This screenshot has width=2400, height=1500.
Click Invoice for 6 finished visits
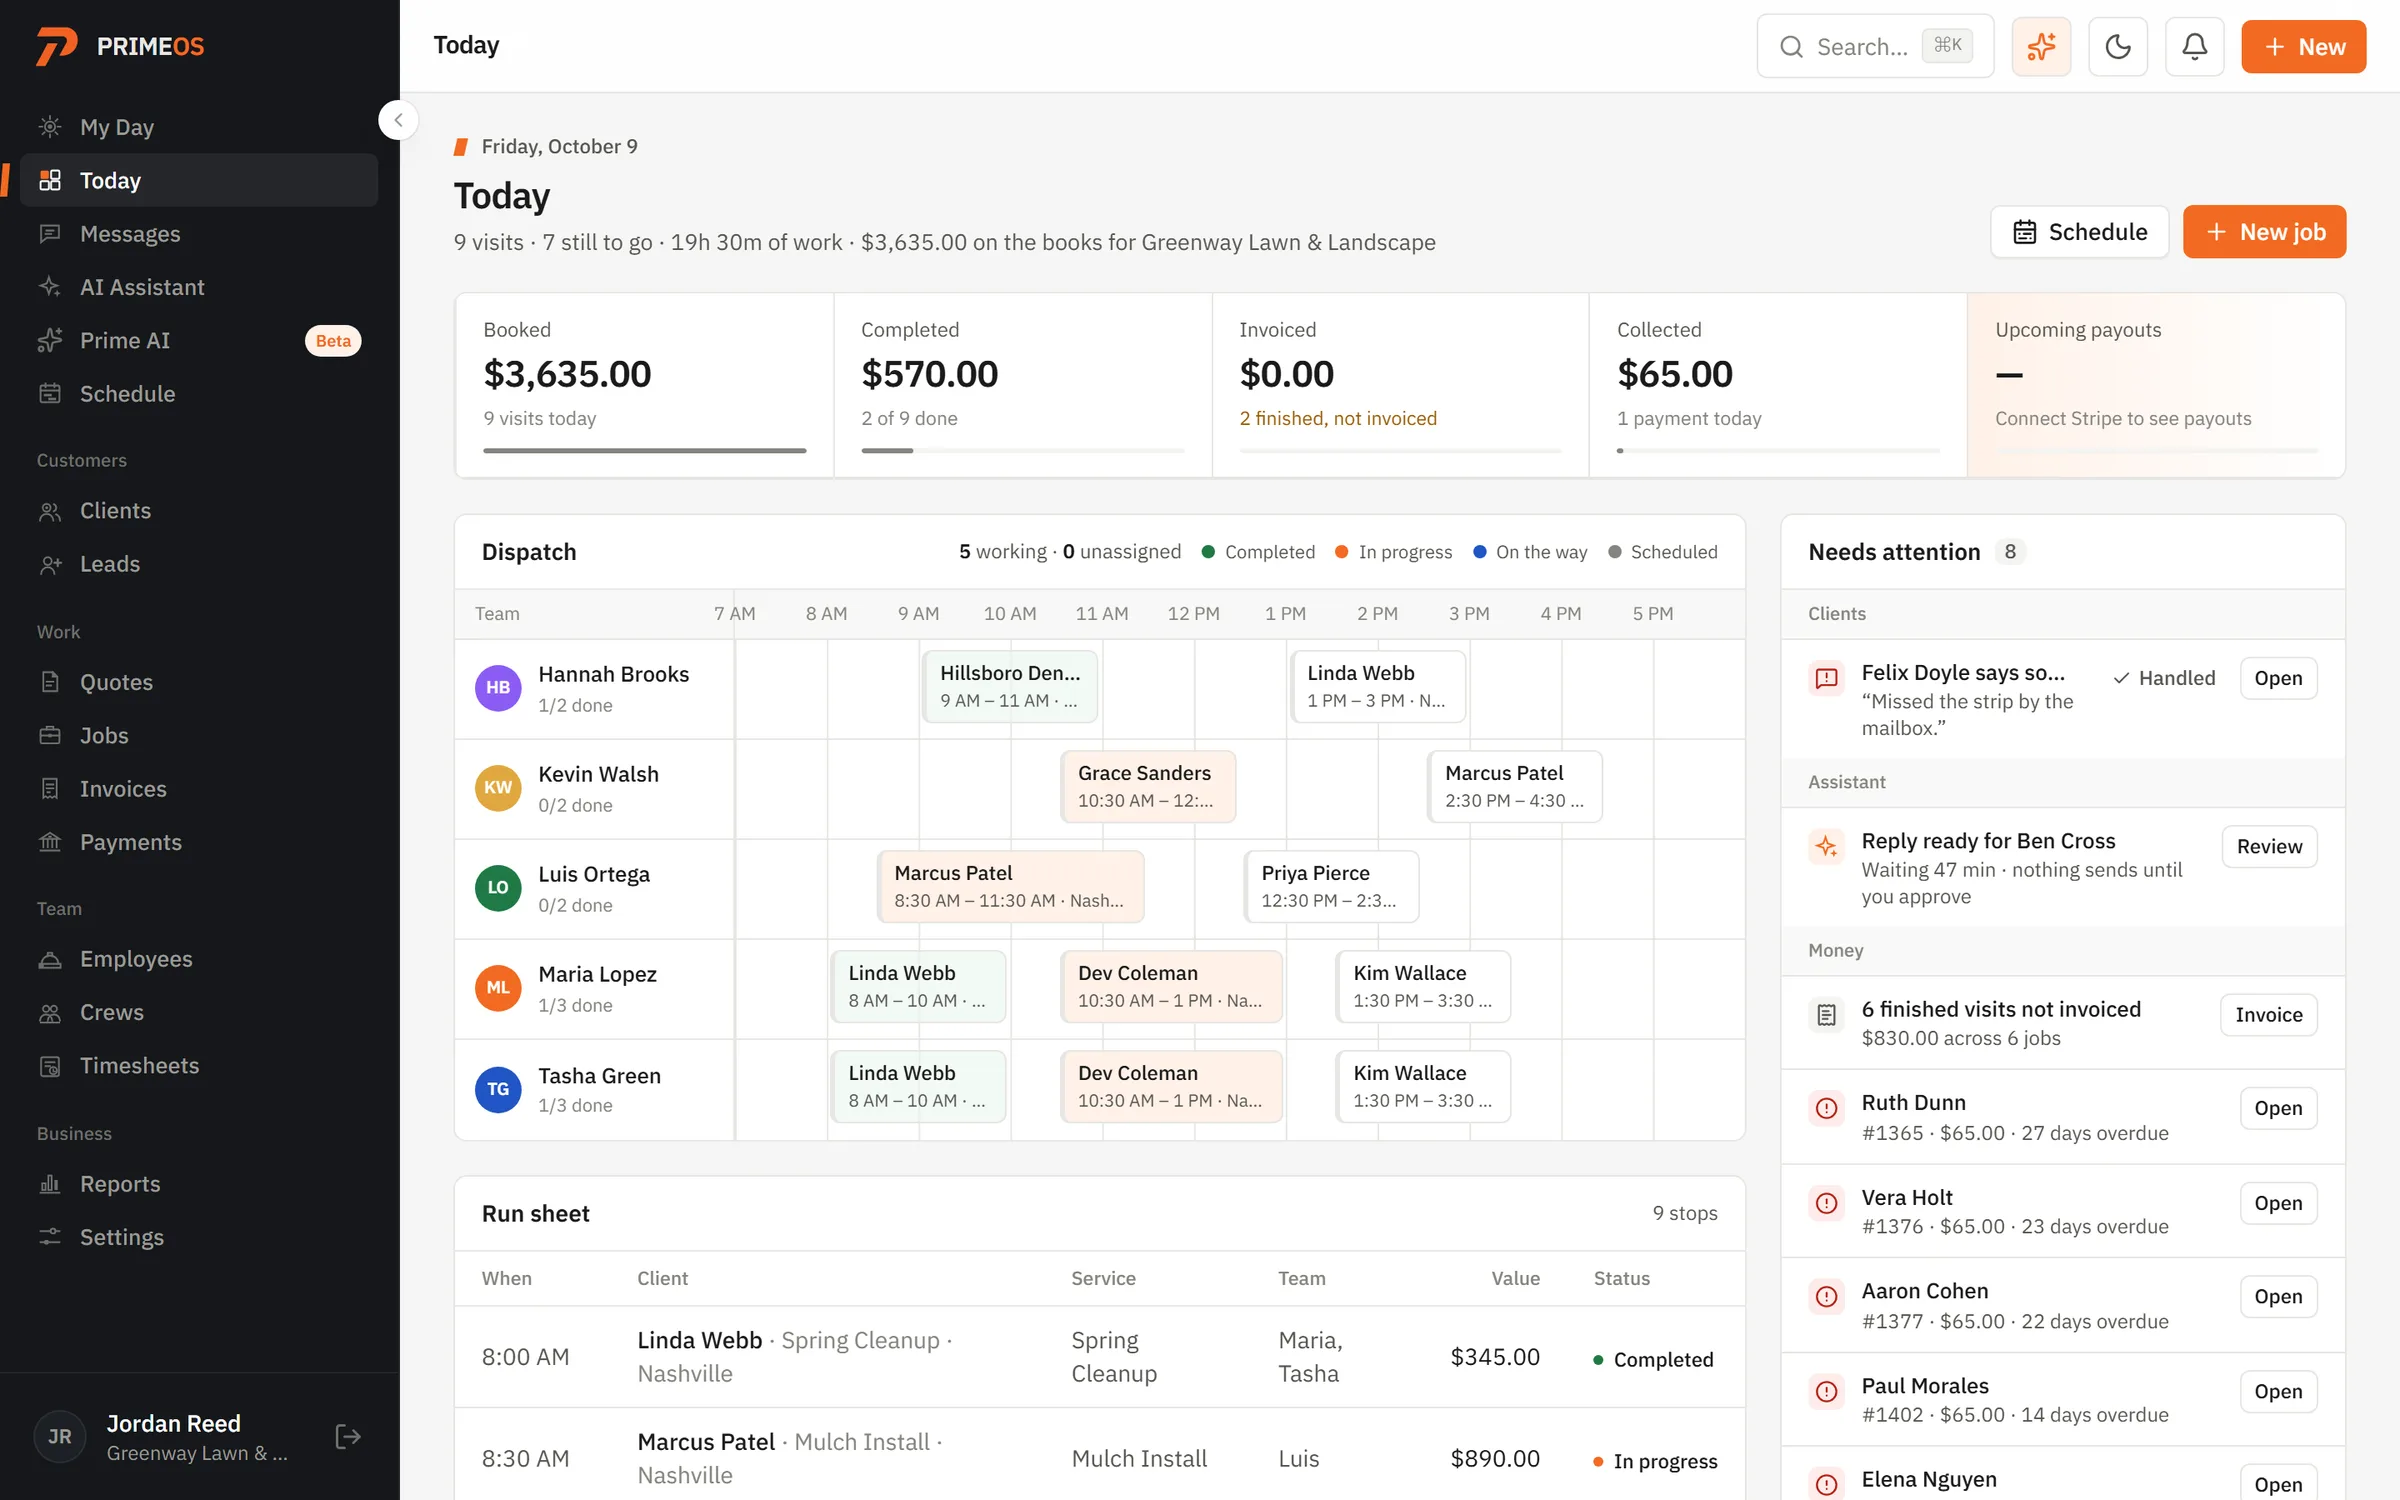2268,1015
